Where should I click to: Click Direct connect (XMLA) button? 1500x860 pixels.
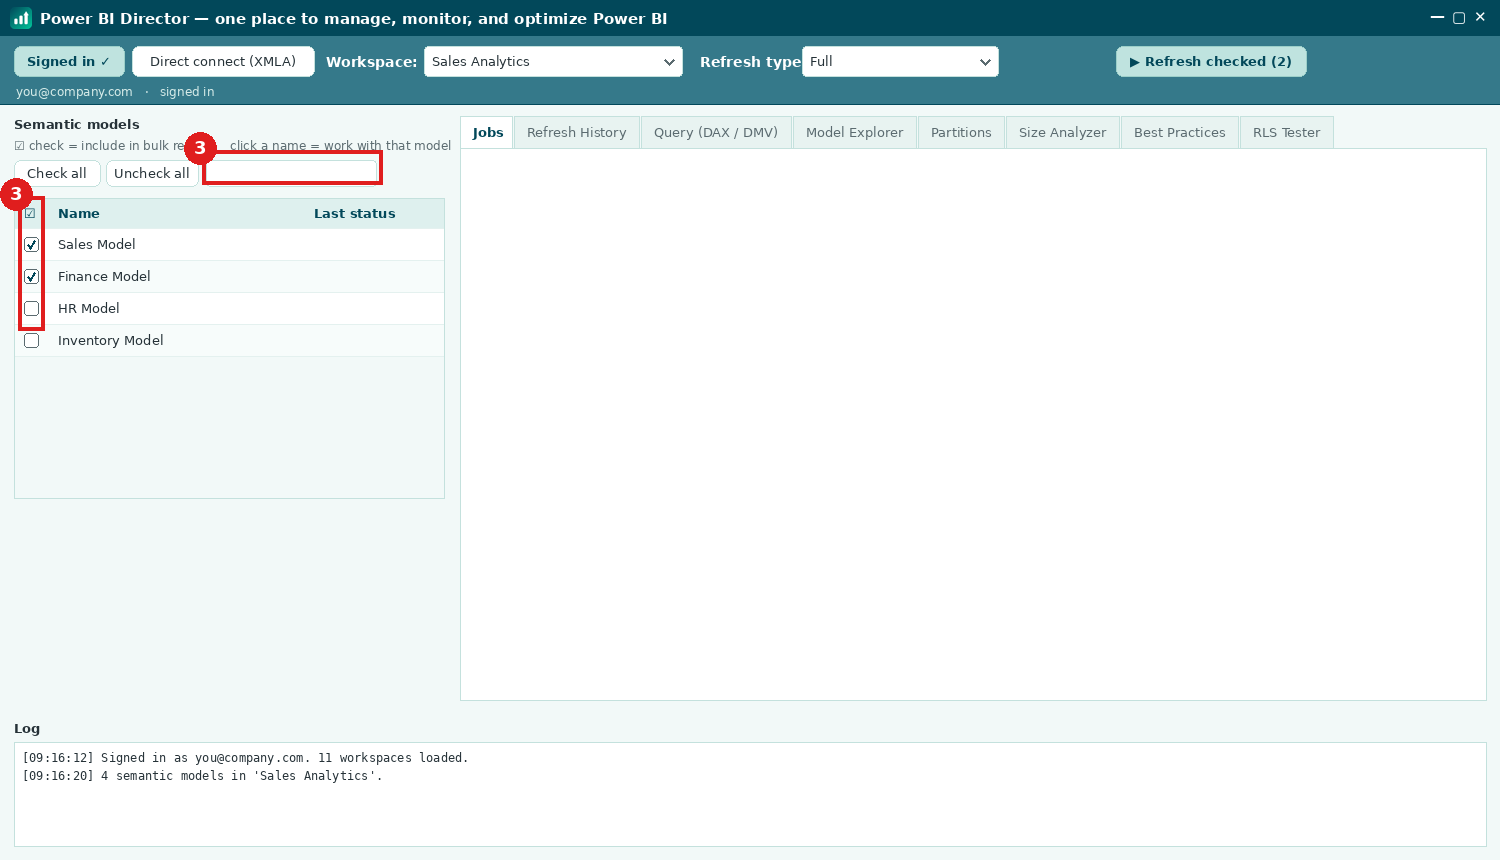[223, 61]
